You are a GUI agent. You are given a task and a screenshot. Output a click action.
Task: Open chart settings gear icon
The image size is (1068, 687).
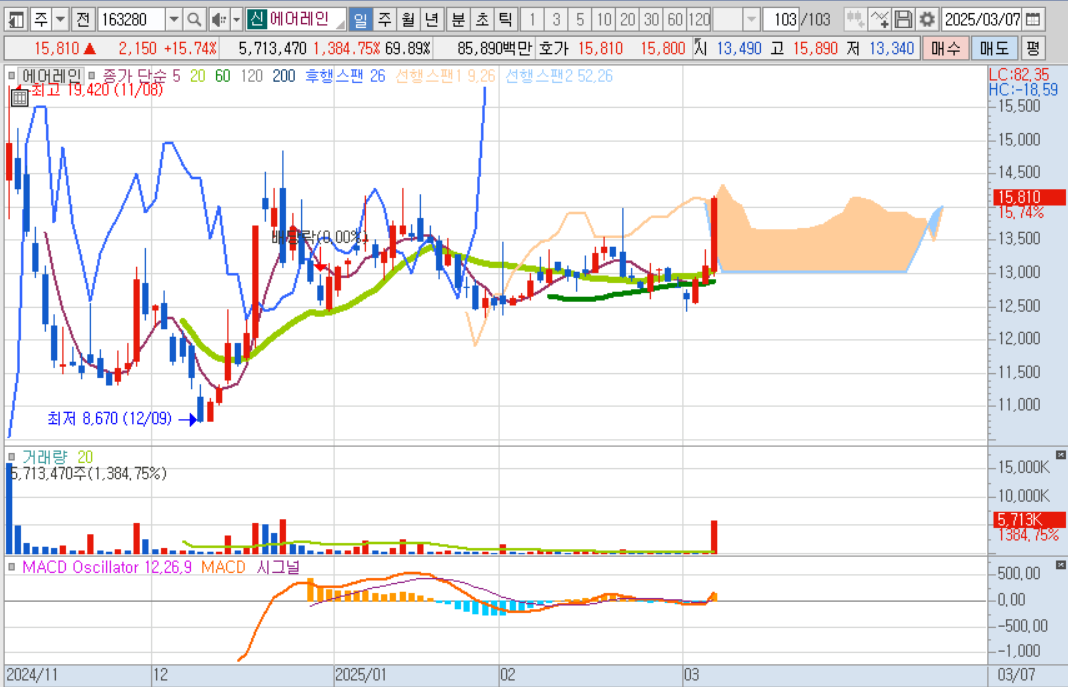[927, 19]
